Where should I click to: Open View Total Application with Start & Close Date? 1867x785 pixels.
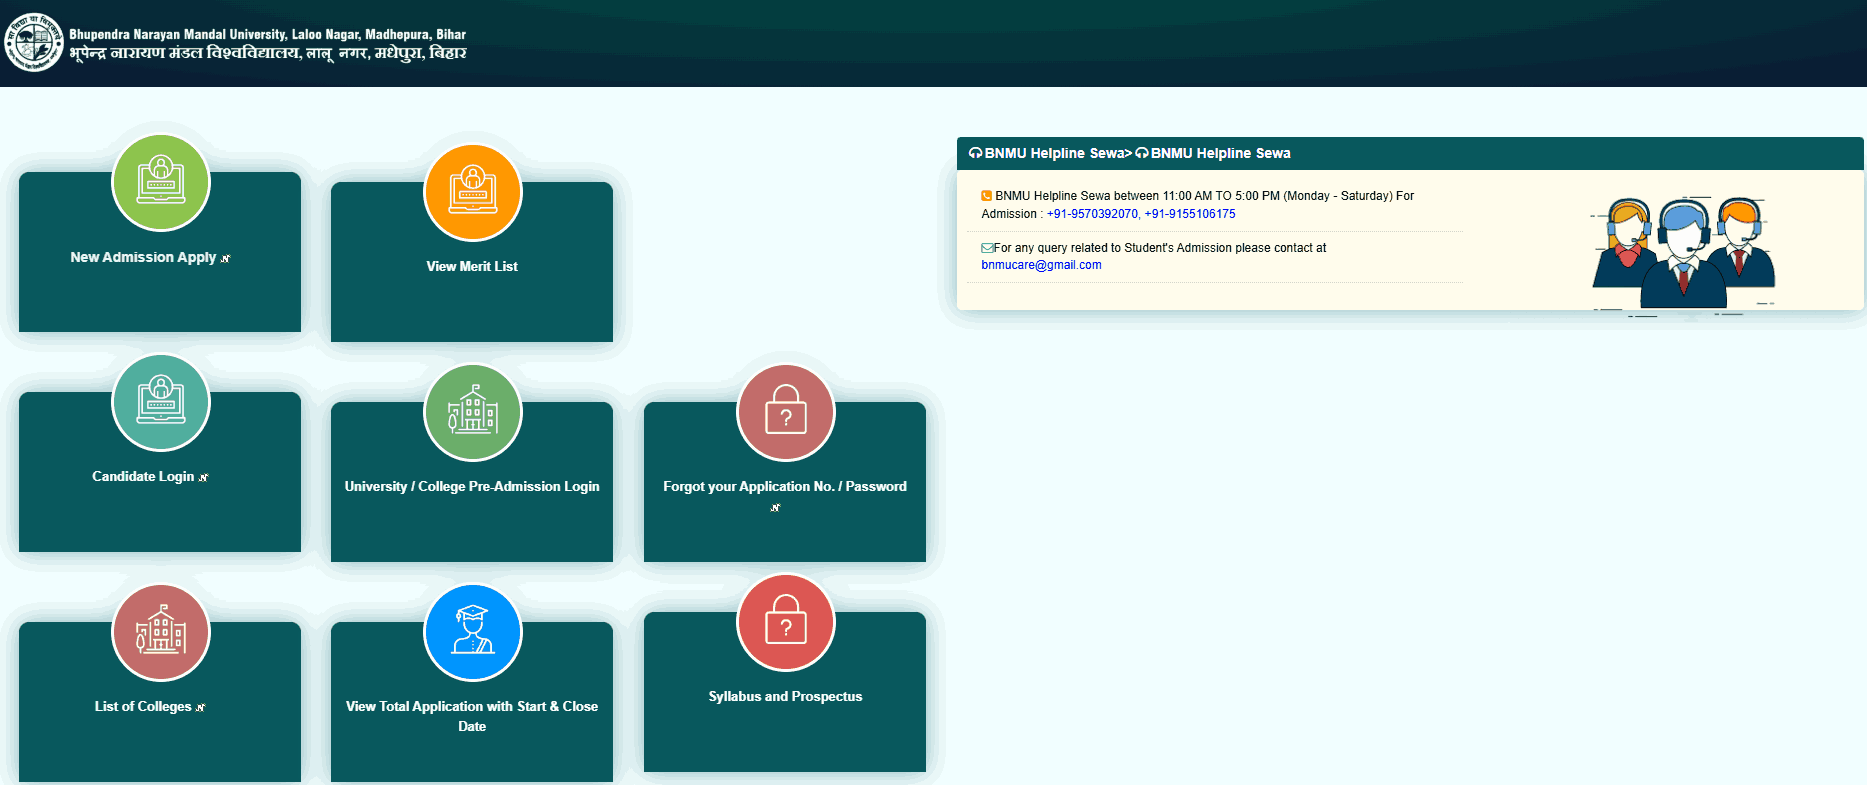[472, 707]
